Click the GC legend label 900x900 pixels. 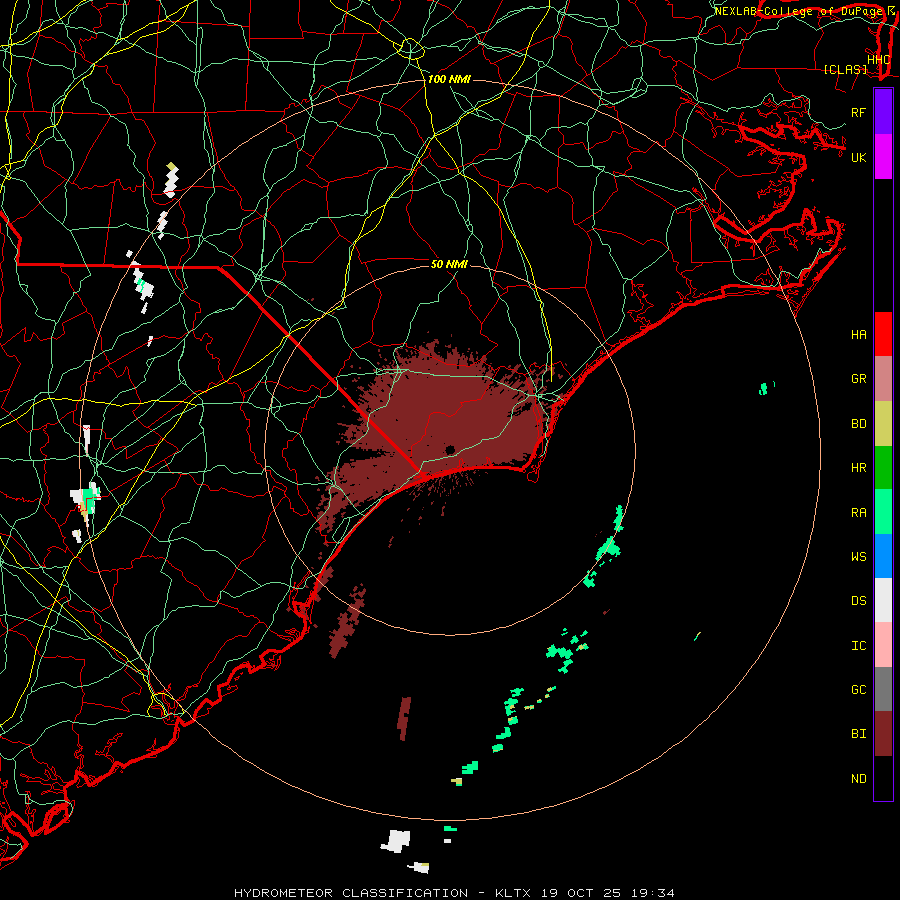(858, 690)
